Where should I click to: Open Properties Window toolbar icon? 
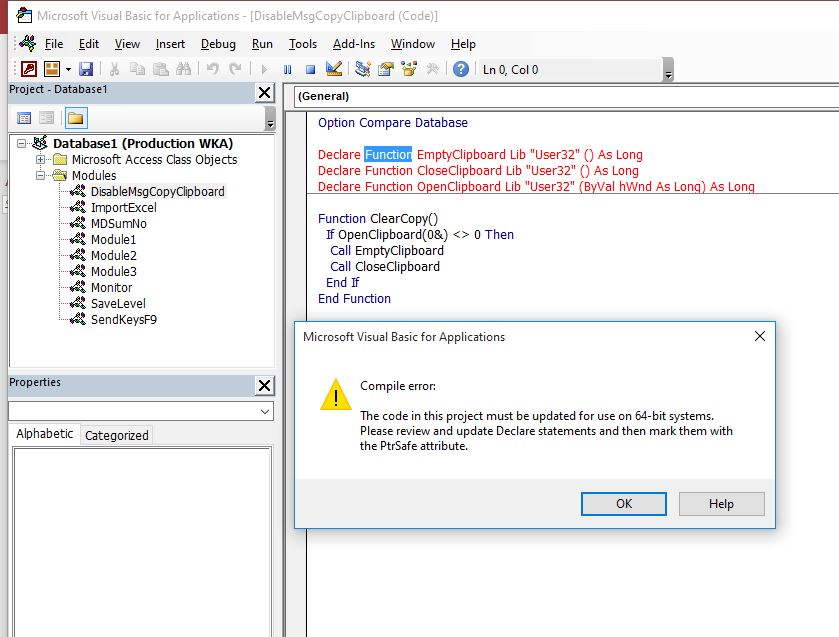pos(385,69)
